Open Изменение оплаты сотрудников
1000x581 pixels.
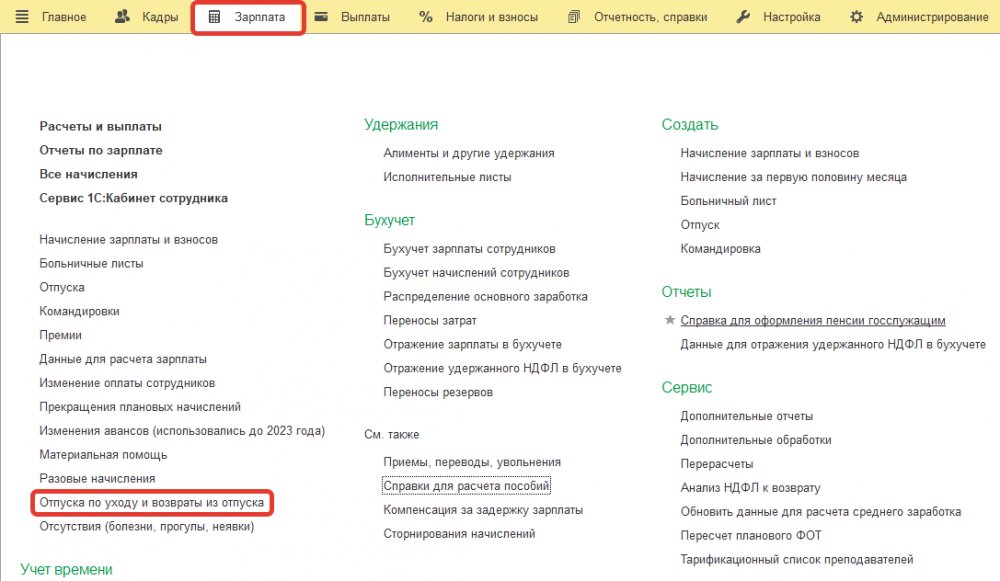click(127, 383)
